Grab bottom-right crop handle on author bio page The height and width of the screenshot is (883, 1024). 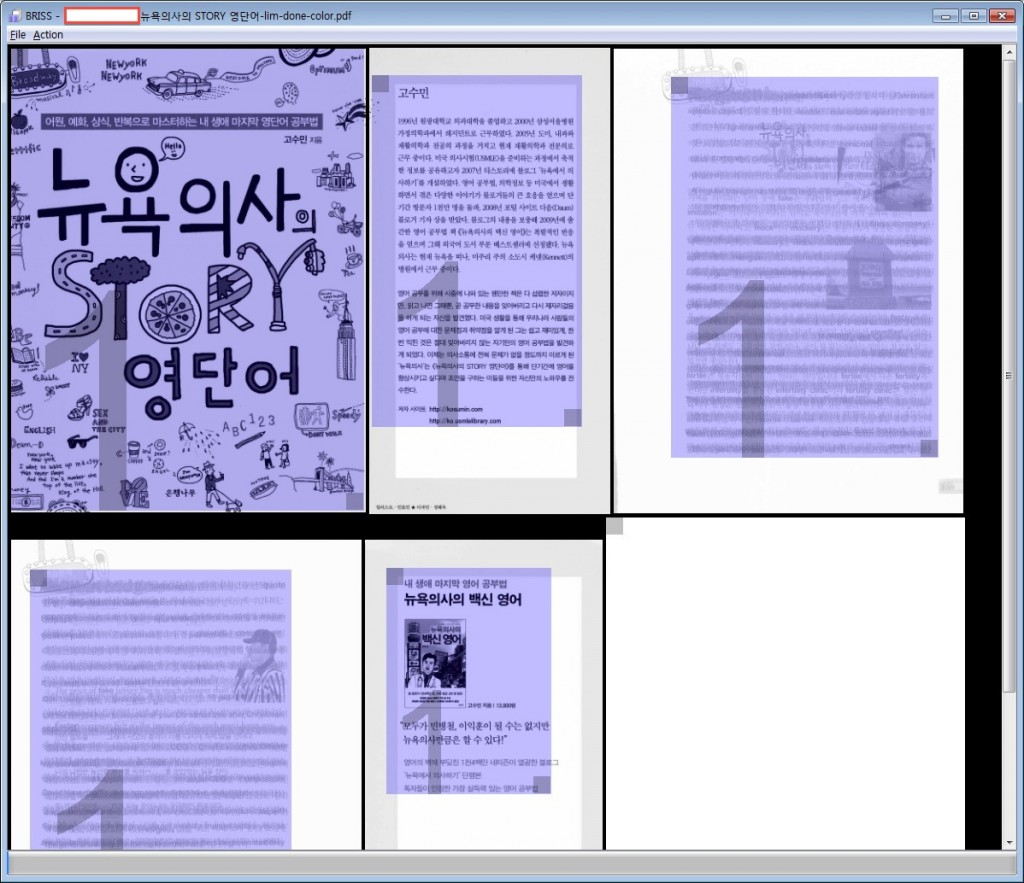pyautogui.click(x=573, y=418)
